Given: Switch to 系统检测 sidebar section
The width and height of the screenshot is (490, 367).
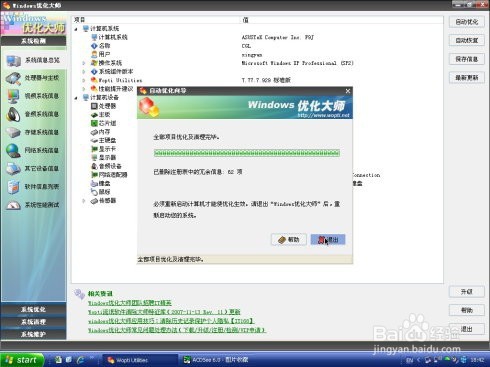Looking at the screenshot, I should click(33, 41).
